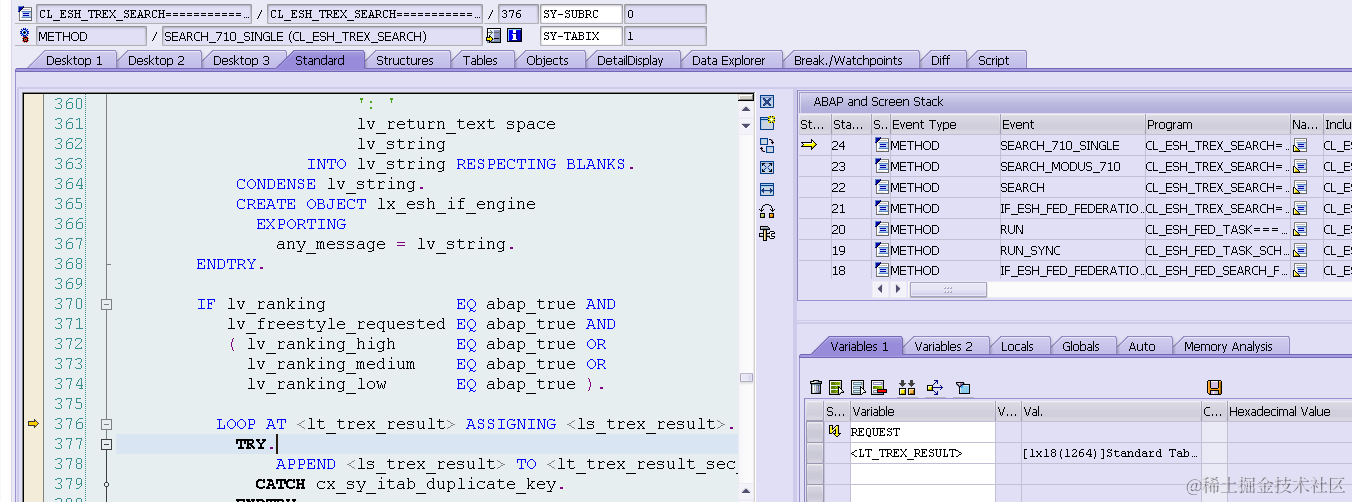Open the Tables tab
The width and height of the screenshot is (1352, 502).
pyautogui.click(x=480, y=60)
